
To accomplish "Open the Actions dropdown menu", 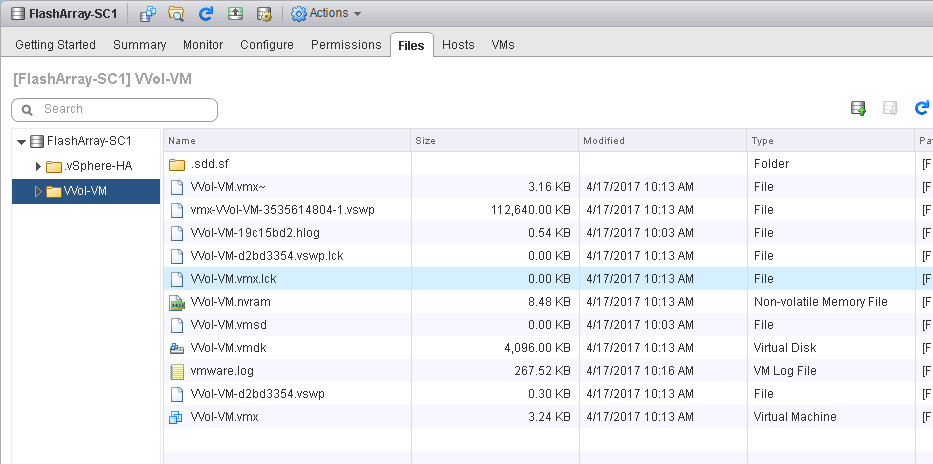I will point(326,13).
